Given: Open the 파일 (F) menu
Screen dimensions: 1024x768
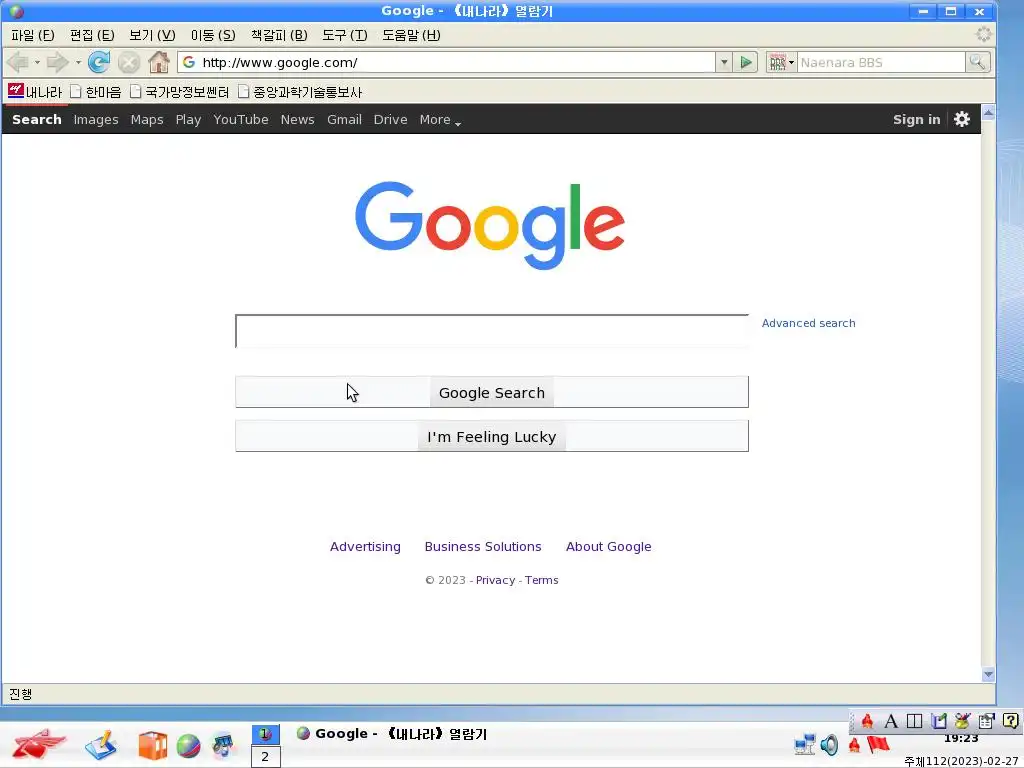Looking at the screenshot, I should coord(33,35).
